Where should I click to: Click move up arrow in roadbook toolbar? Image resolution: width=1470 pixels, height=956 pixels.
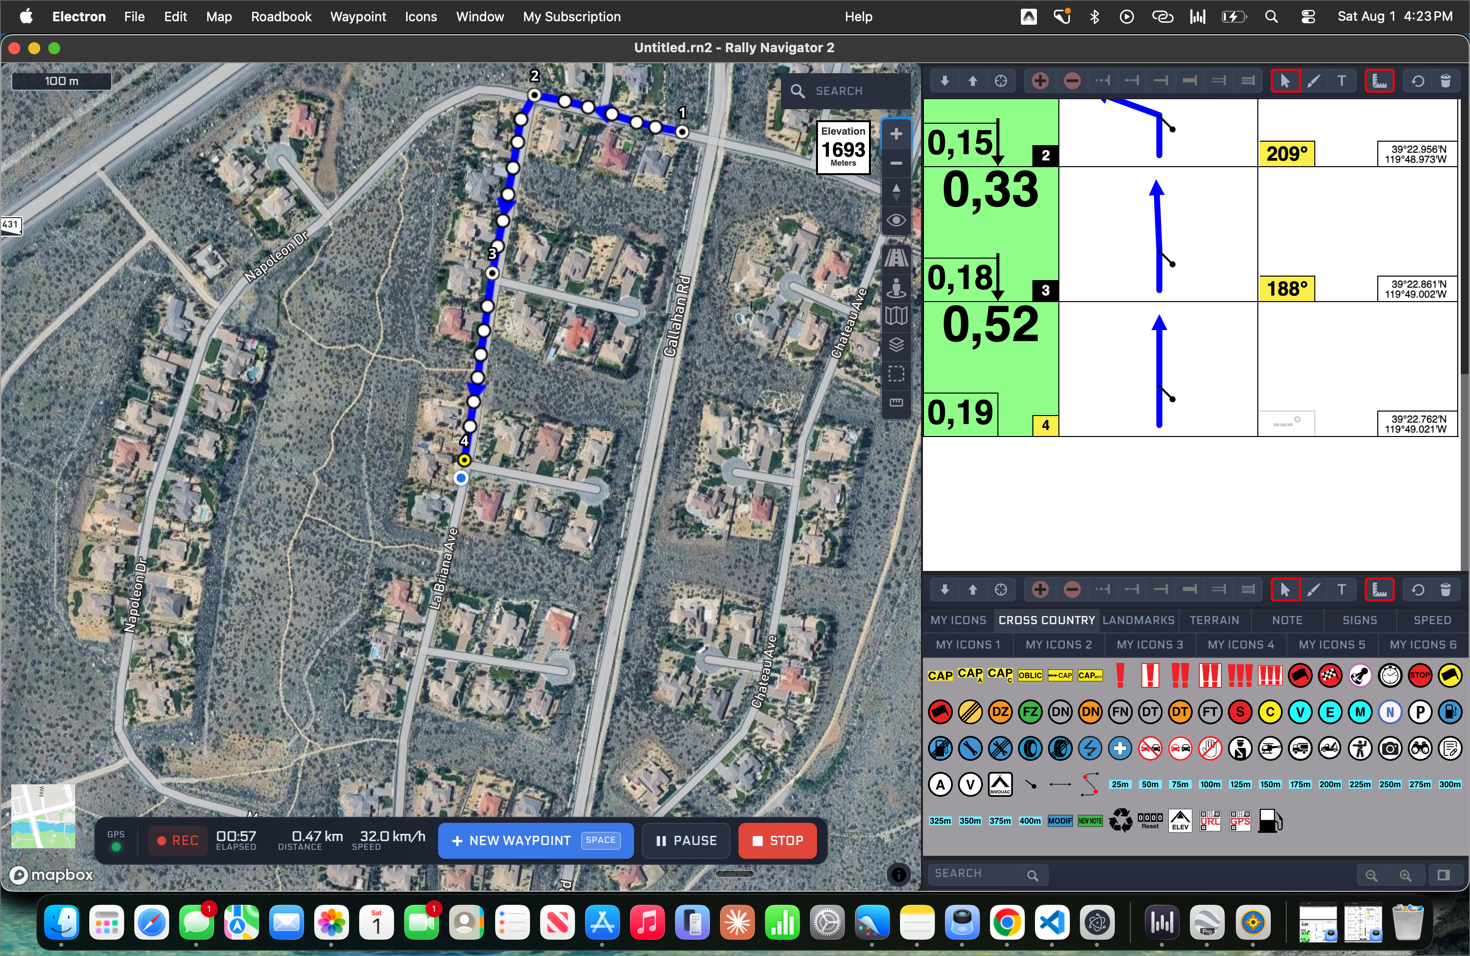[972, 81]
